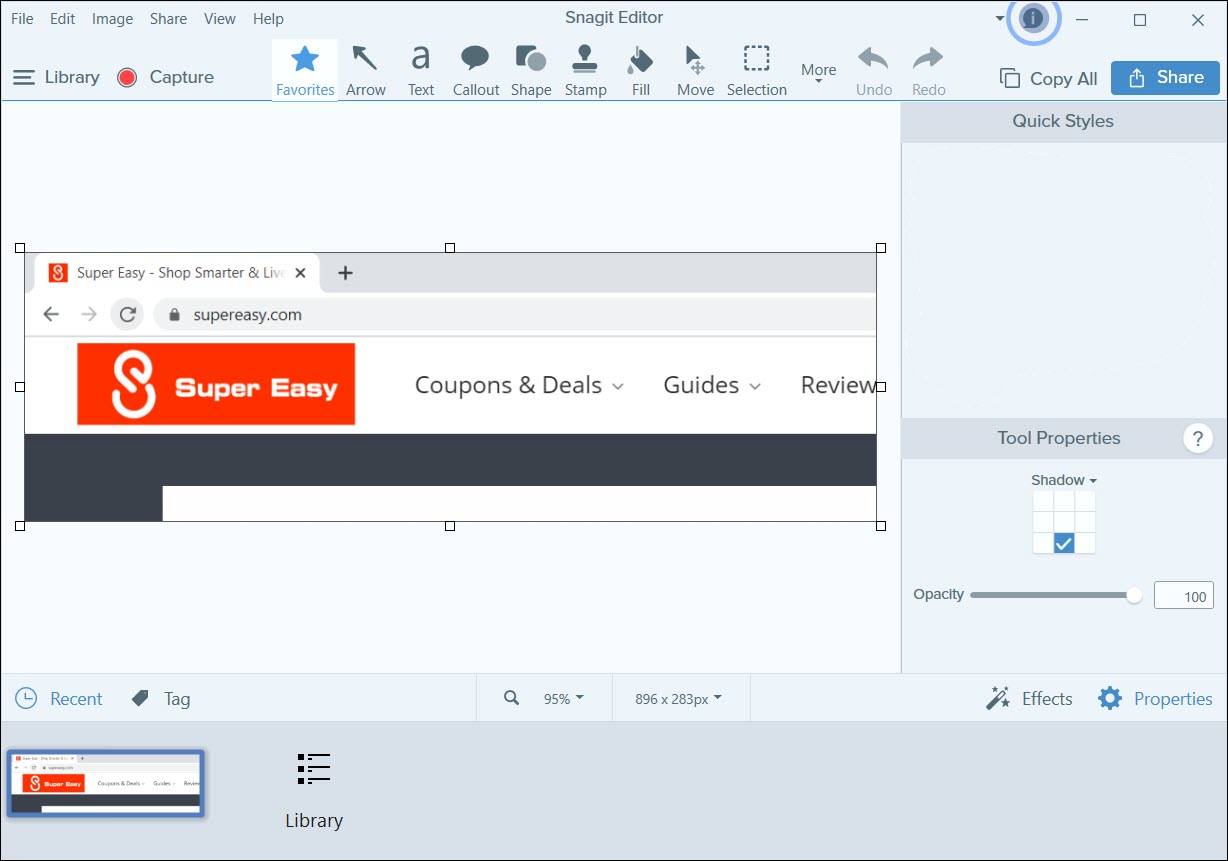This screenshot has width=1228, height=861.
Task: Open the 95% zoom level dropdown
Action: 563,699
